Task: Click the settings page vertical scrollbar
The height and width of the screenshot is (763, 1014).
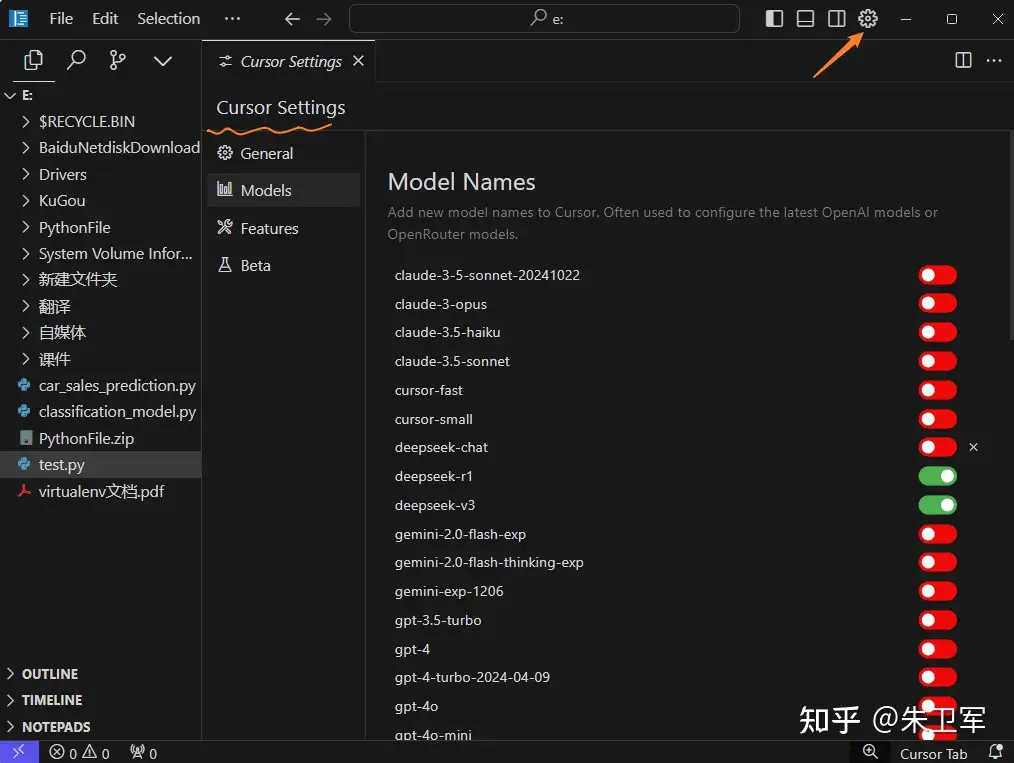Action: click(x=1011, y=235)
